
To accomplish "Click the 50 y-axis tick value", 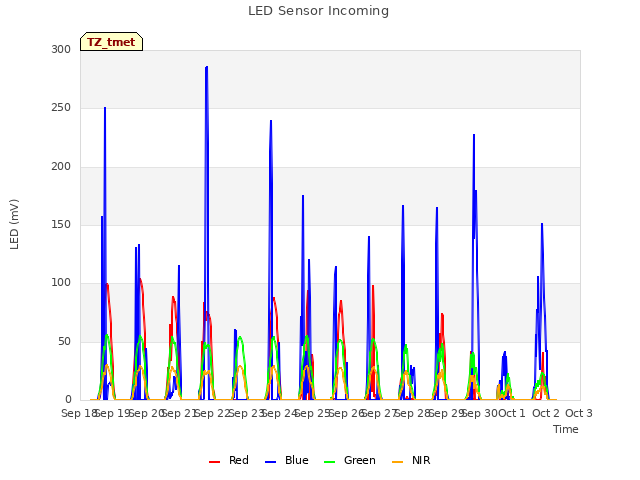I will pos(64,342).
